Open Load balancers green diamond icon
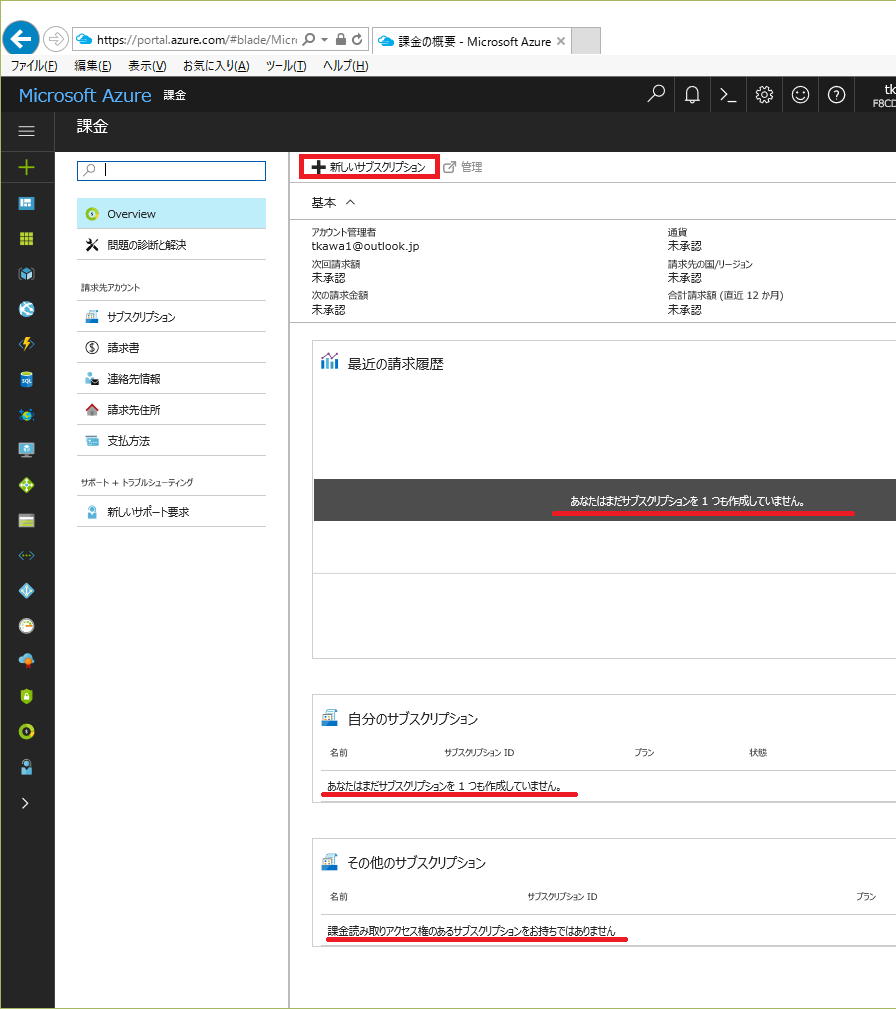Screen dimensions: 896x1009 26,485
